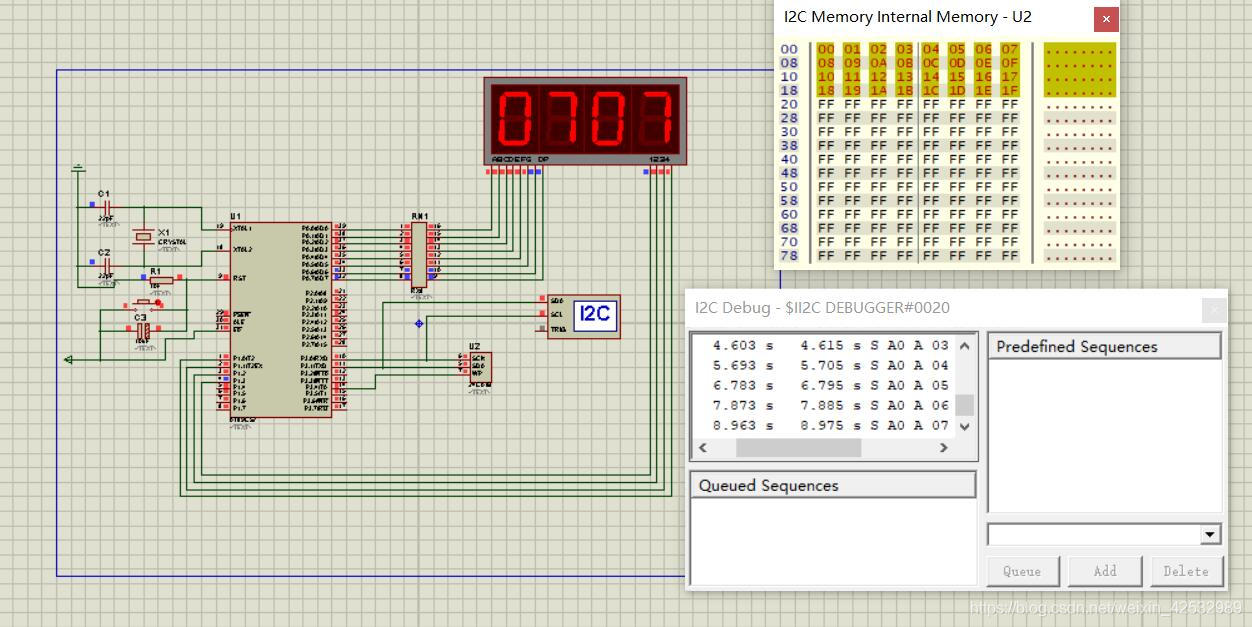1252x627 pixels.
Task: Click resistor R1 in the schematic
Action: click(x=160, y=281)
